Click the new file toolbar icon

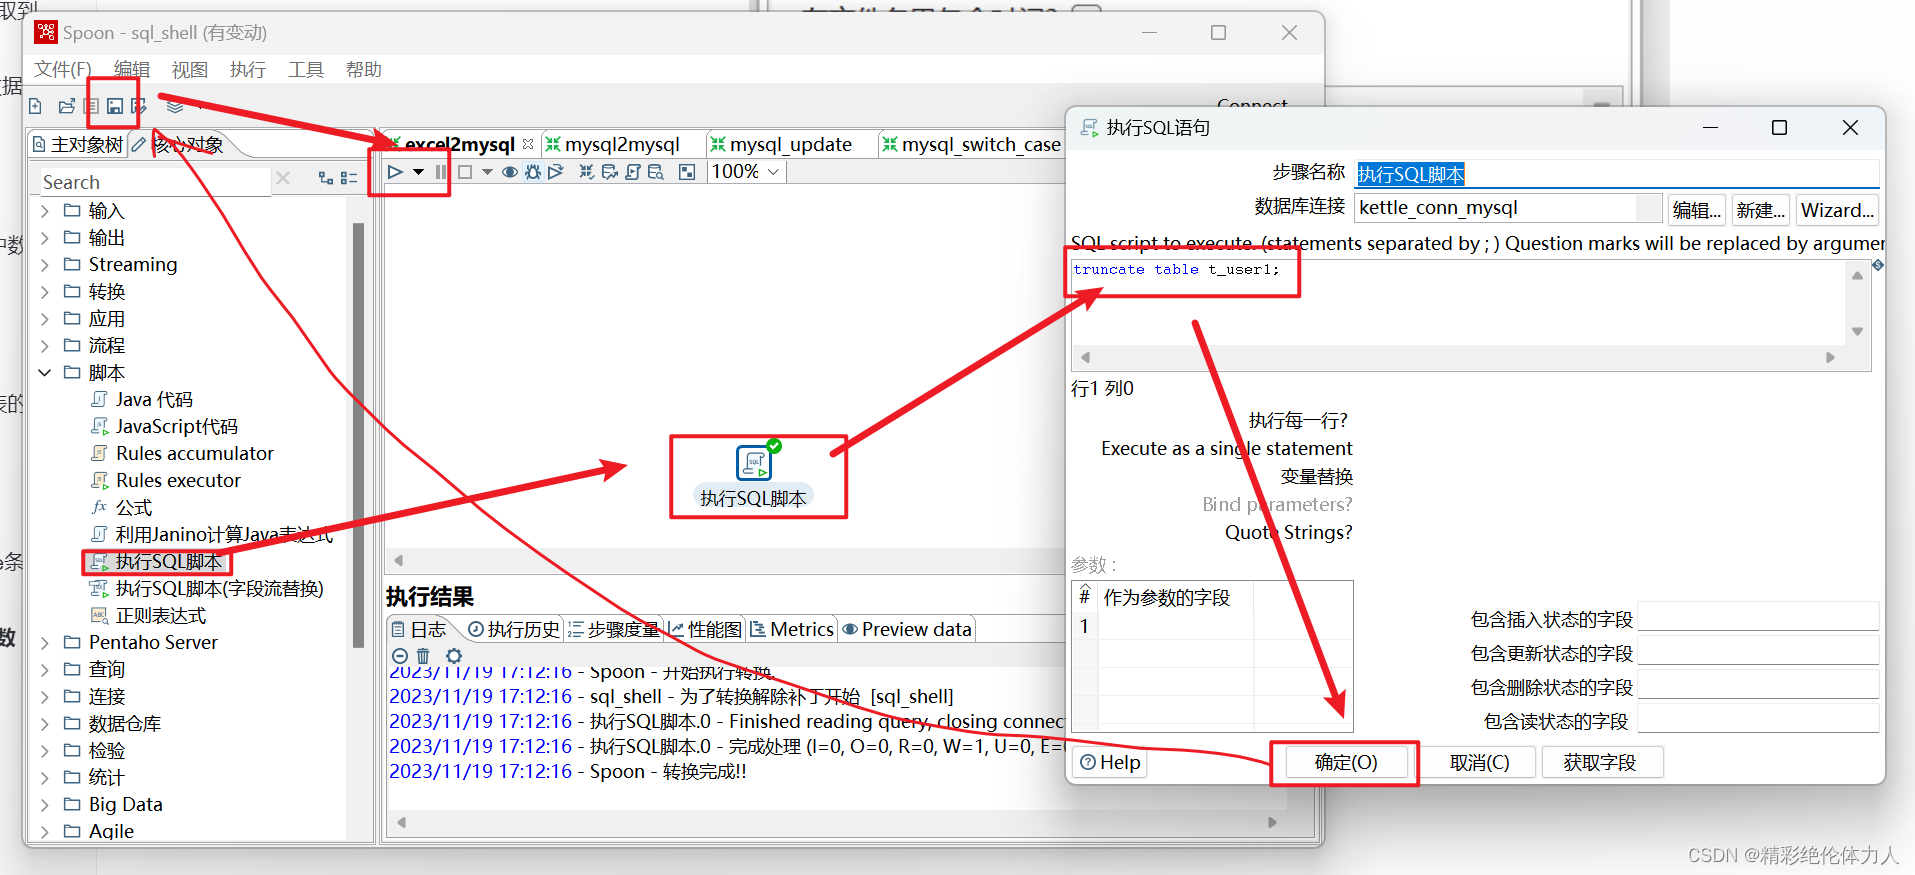tap(35, 106)
